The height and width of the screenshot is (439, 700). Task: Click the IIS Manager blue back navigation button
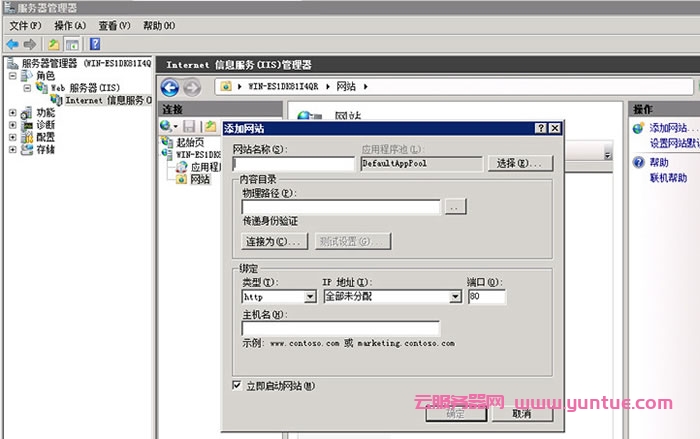[170, 88]
